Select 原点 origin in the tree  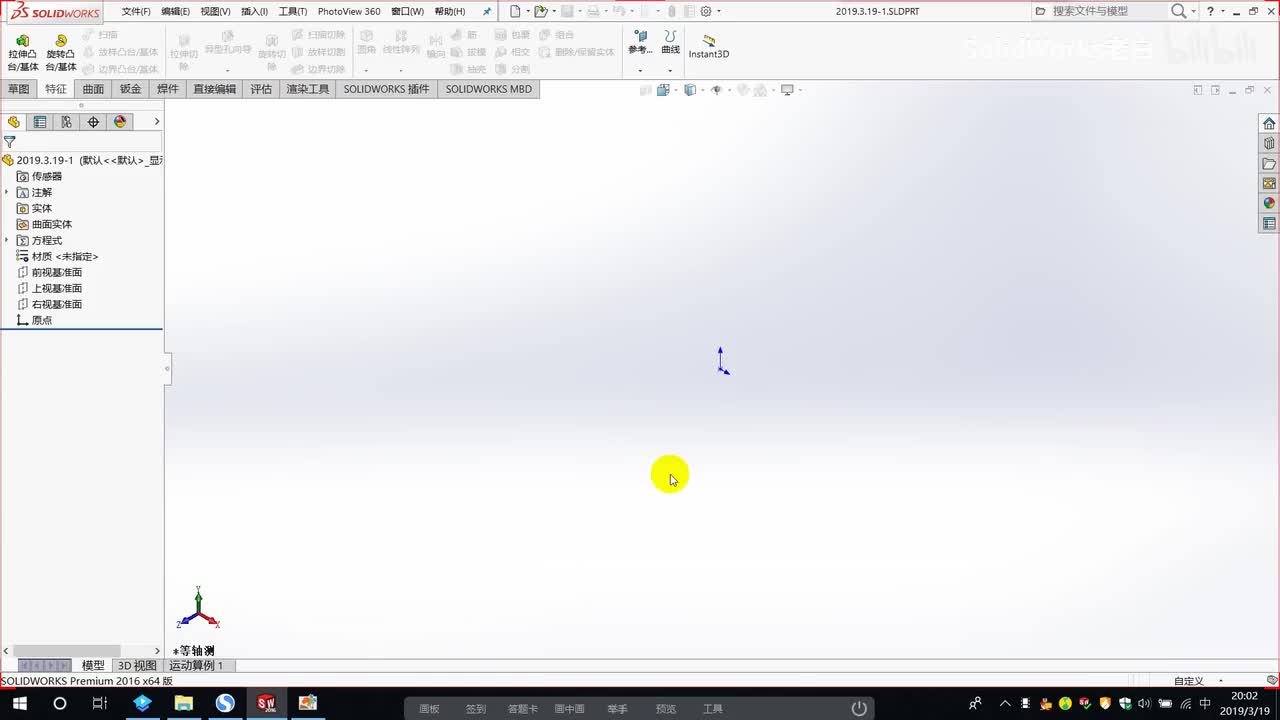tap(34, 320)
